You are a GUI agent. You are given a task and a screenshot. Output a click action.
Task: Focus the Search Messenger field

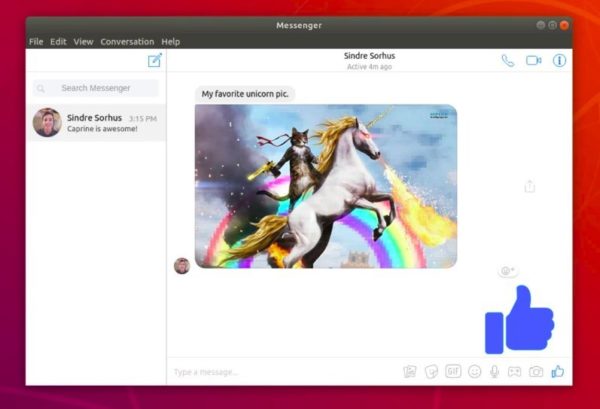pos(96,88)
